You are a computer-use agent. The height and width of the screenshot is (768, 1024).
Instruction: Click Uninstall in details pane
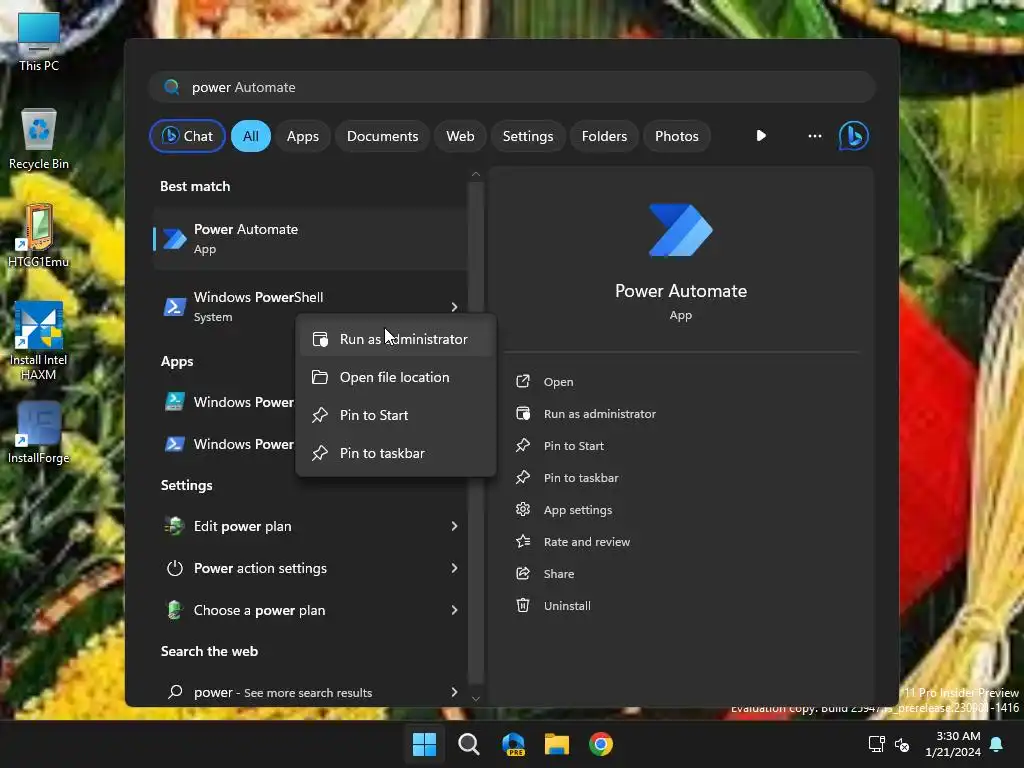567,605
